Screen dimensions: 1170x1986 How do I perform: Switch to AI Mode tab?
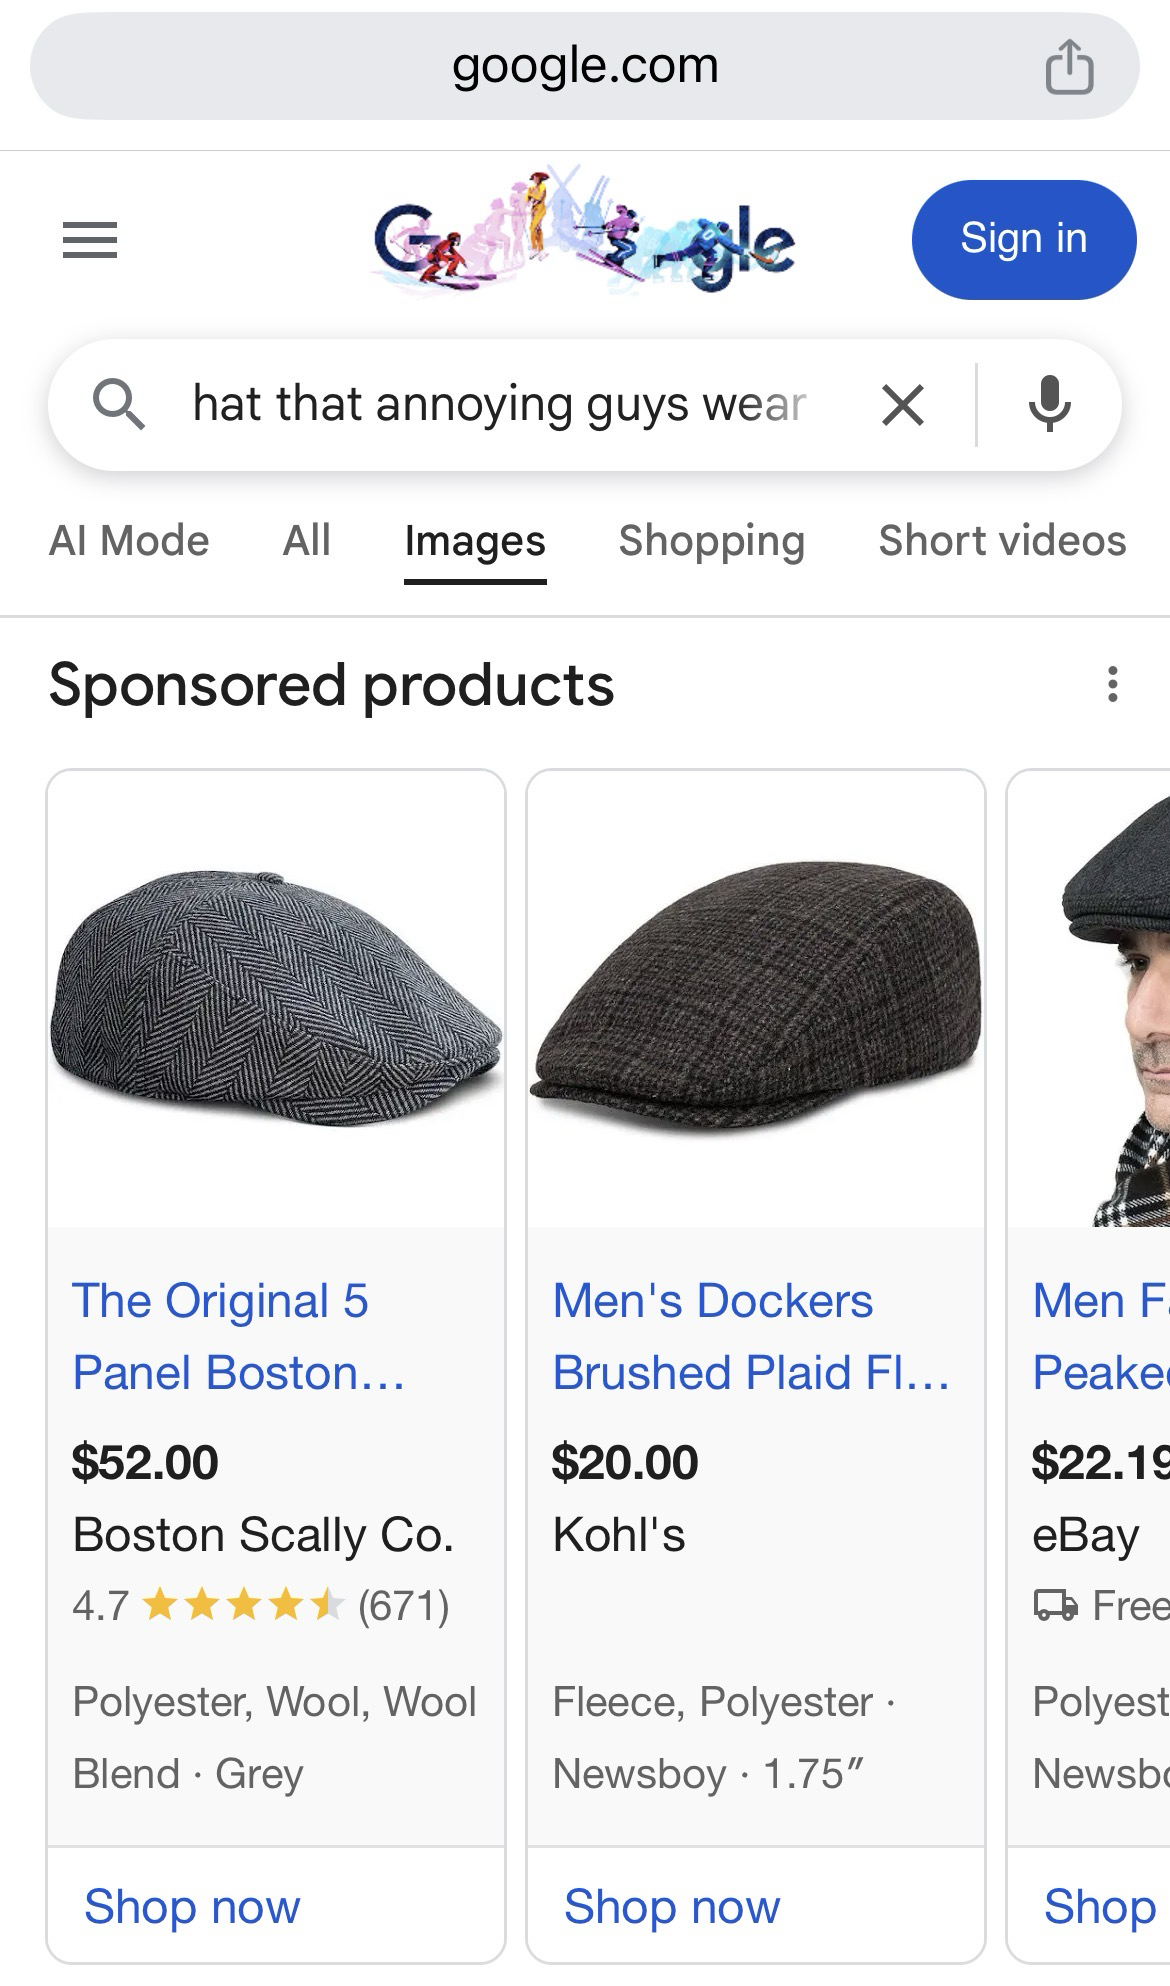[x=129, y=541]
